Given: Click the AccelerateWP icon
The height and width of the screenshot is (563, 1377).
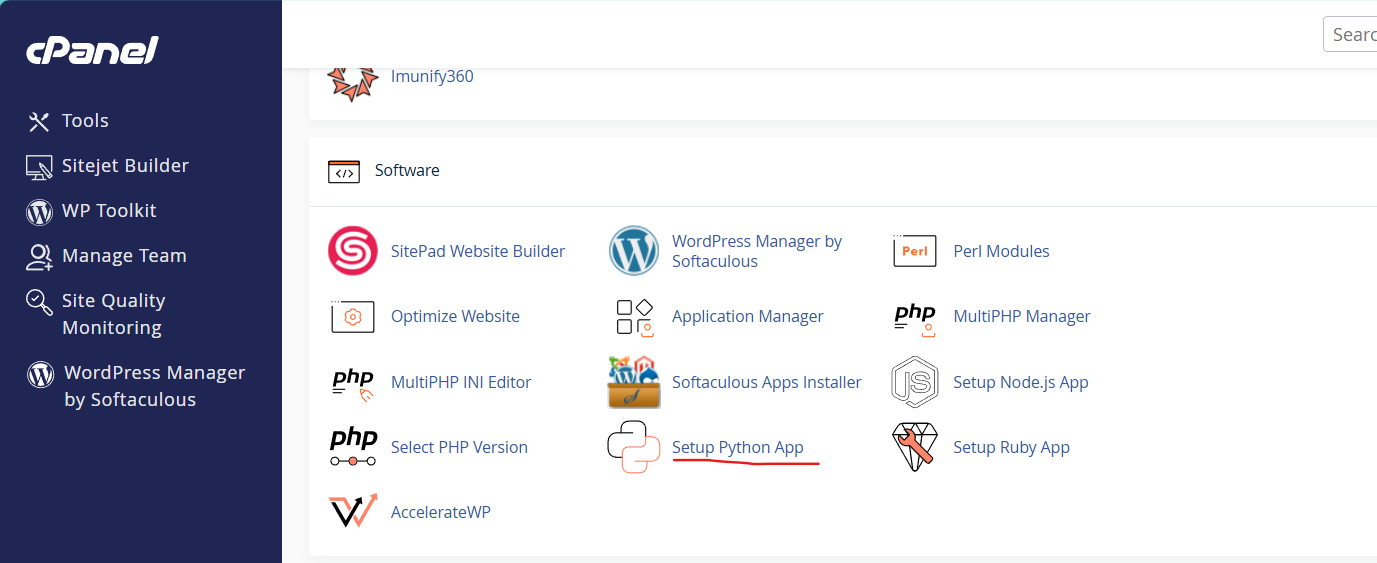Looking at the screenshot, I should pyautogui.click(x=353, y=511).
